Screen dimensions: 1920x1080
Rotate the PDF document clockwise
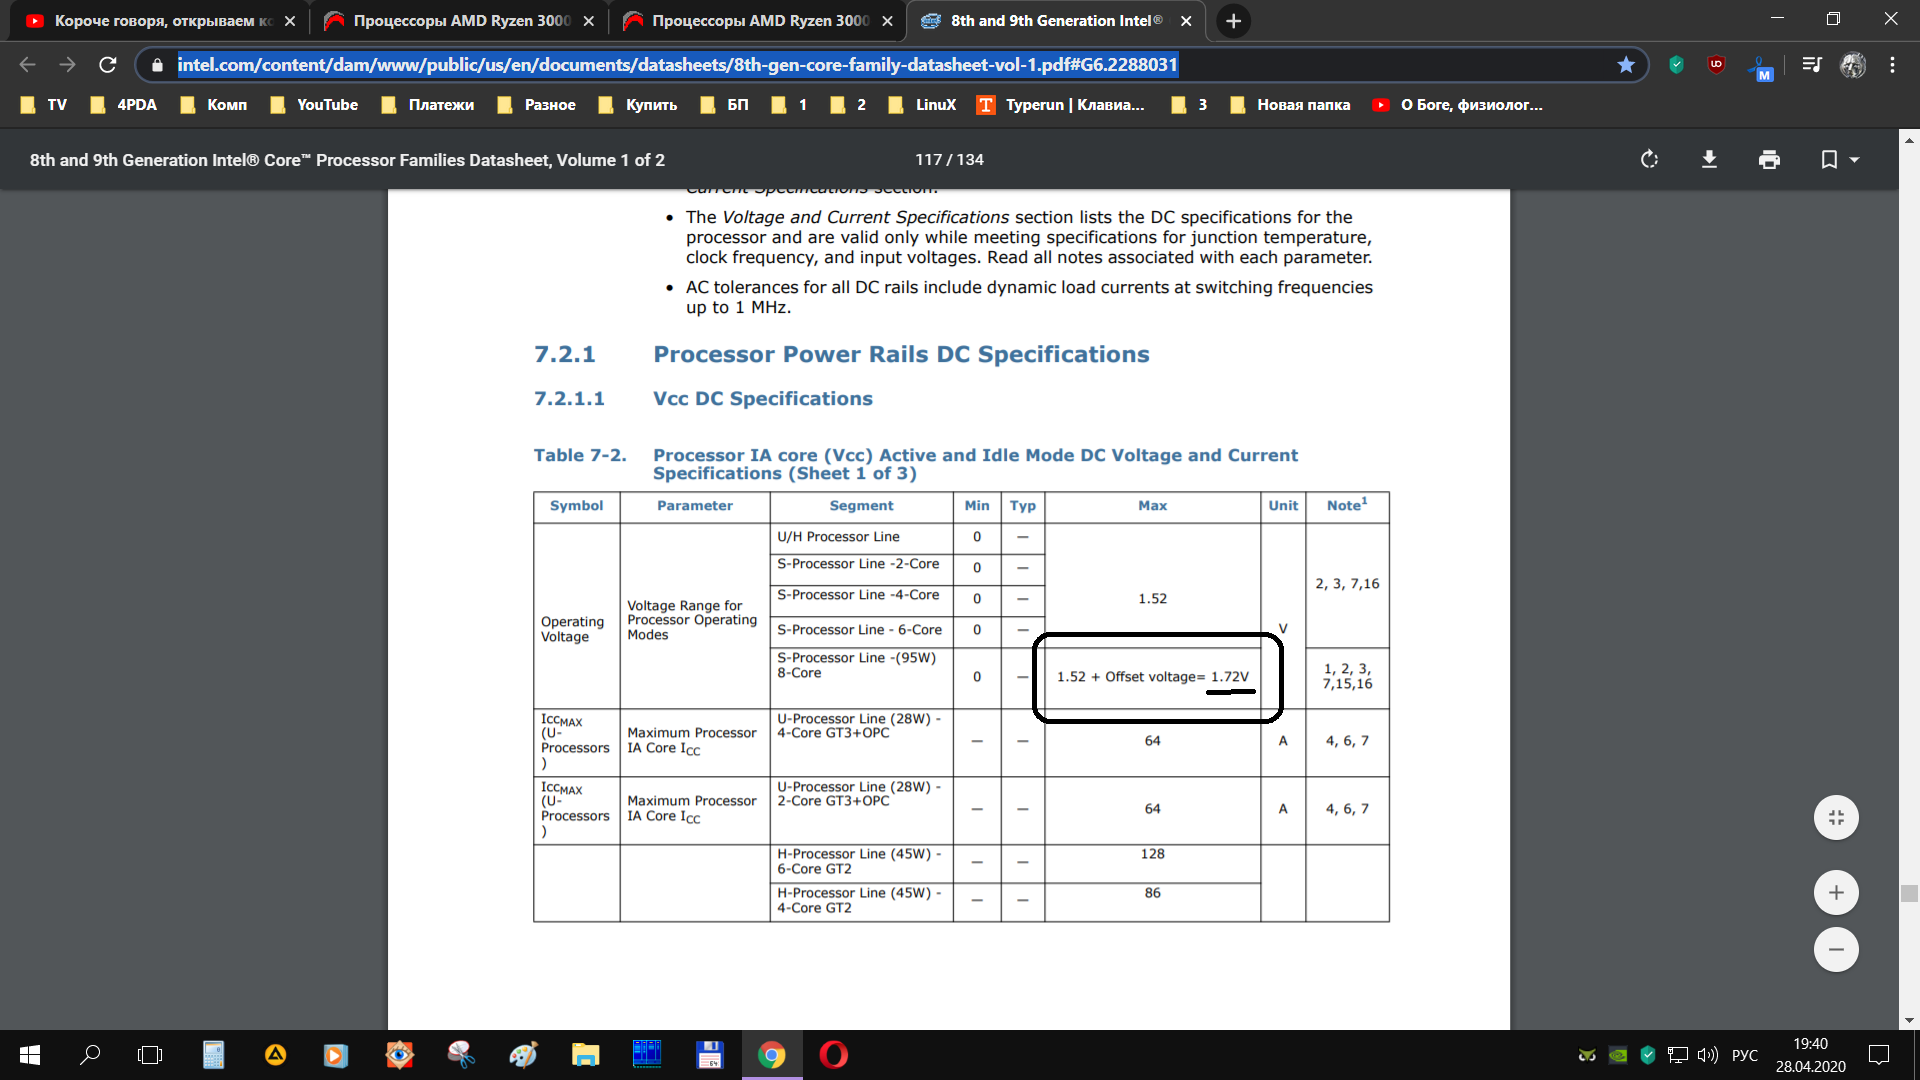click(x=1649, y=160)
